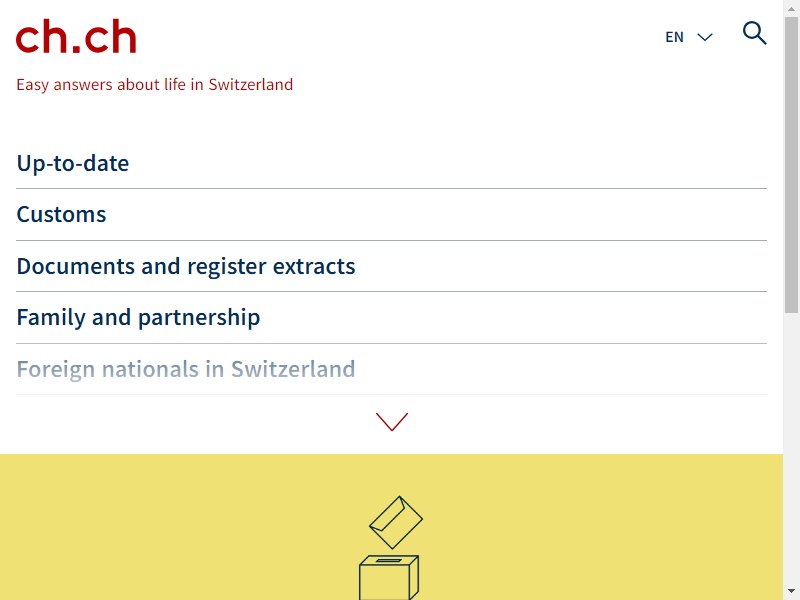Click the empty scrollbar track below the thumb
The image size is (800, 600).
pos(791,449)
